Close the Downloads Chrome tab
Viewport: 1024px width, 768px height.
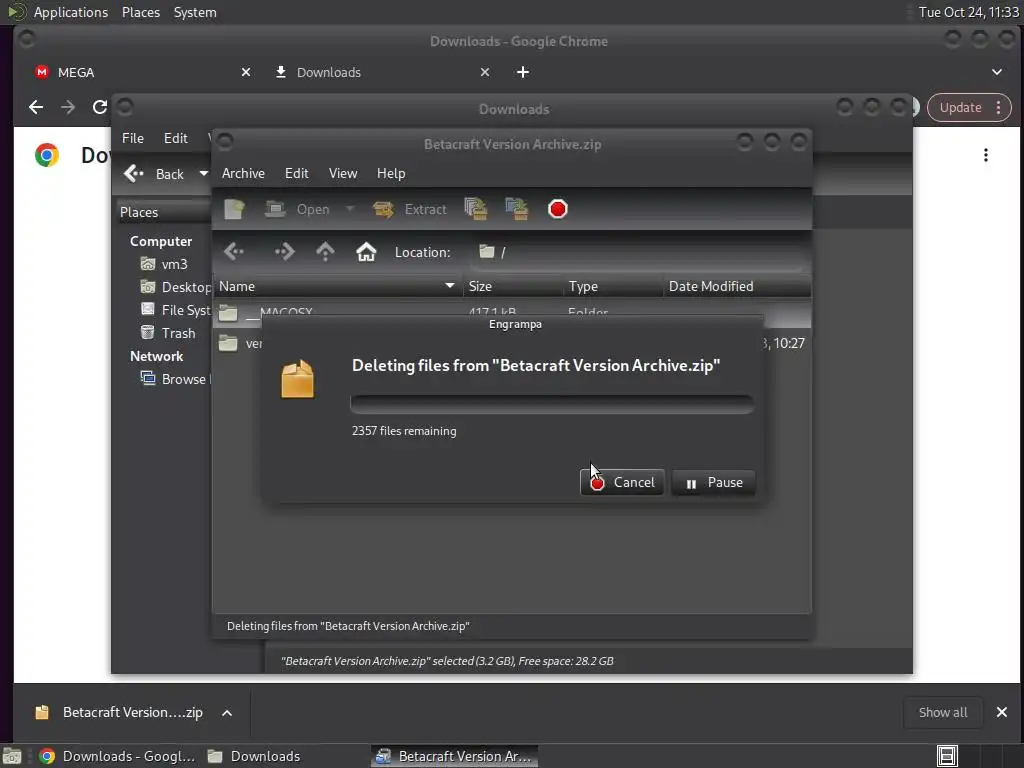[x=485, y=72]
